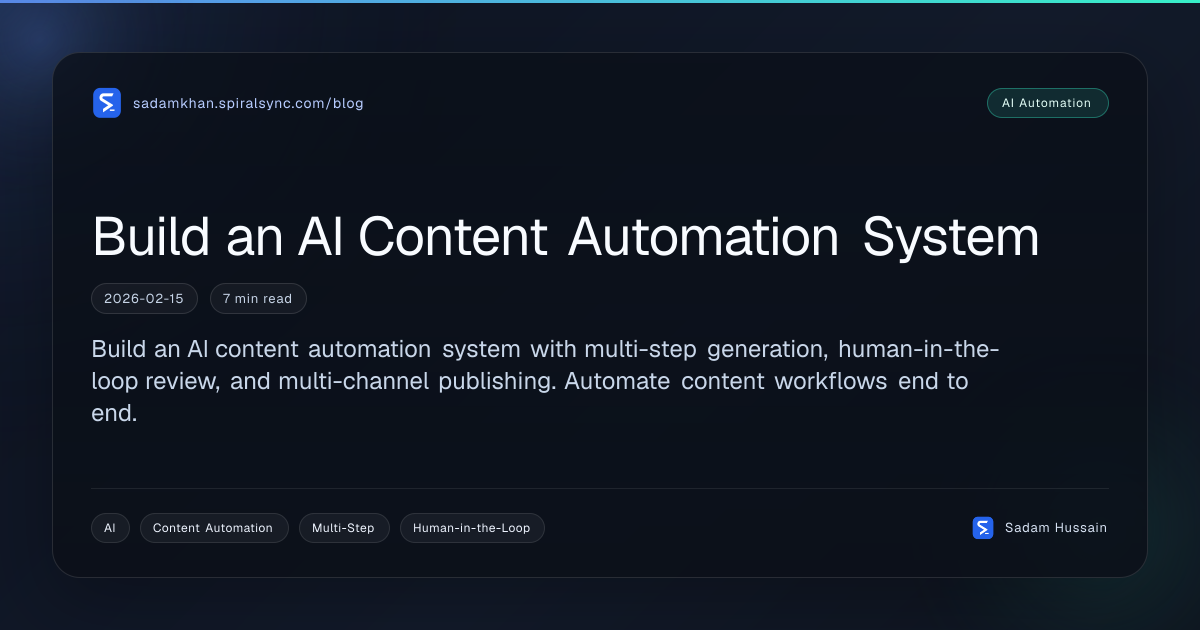Click the author name Sadam Hussain
1200x630 pixels.
[1056, 528]
